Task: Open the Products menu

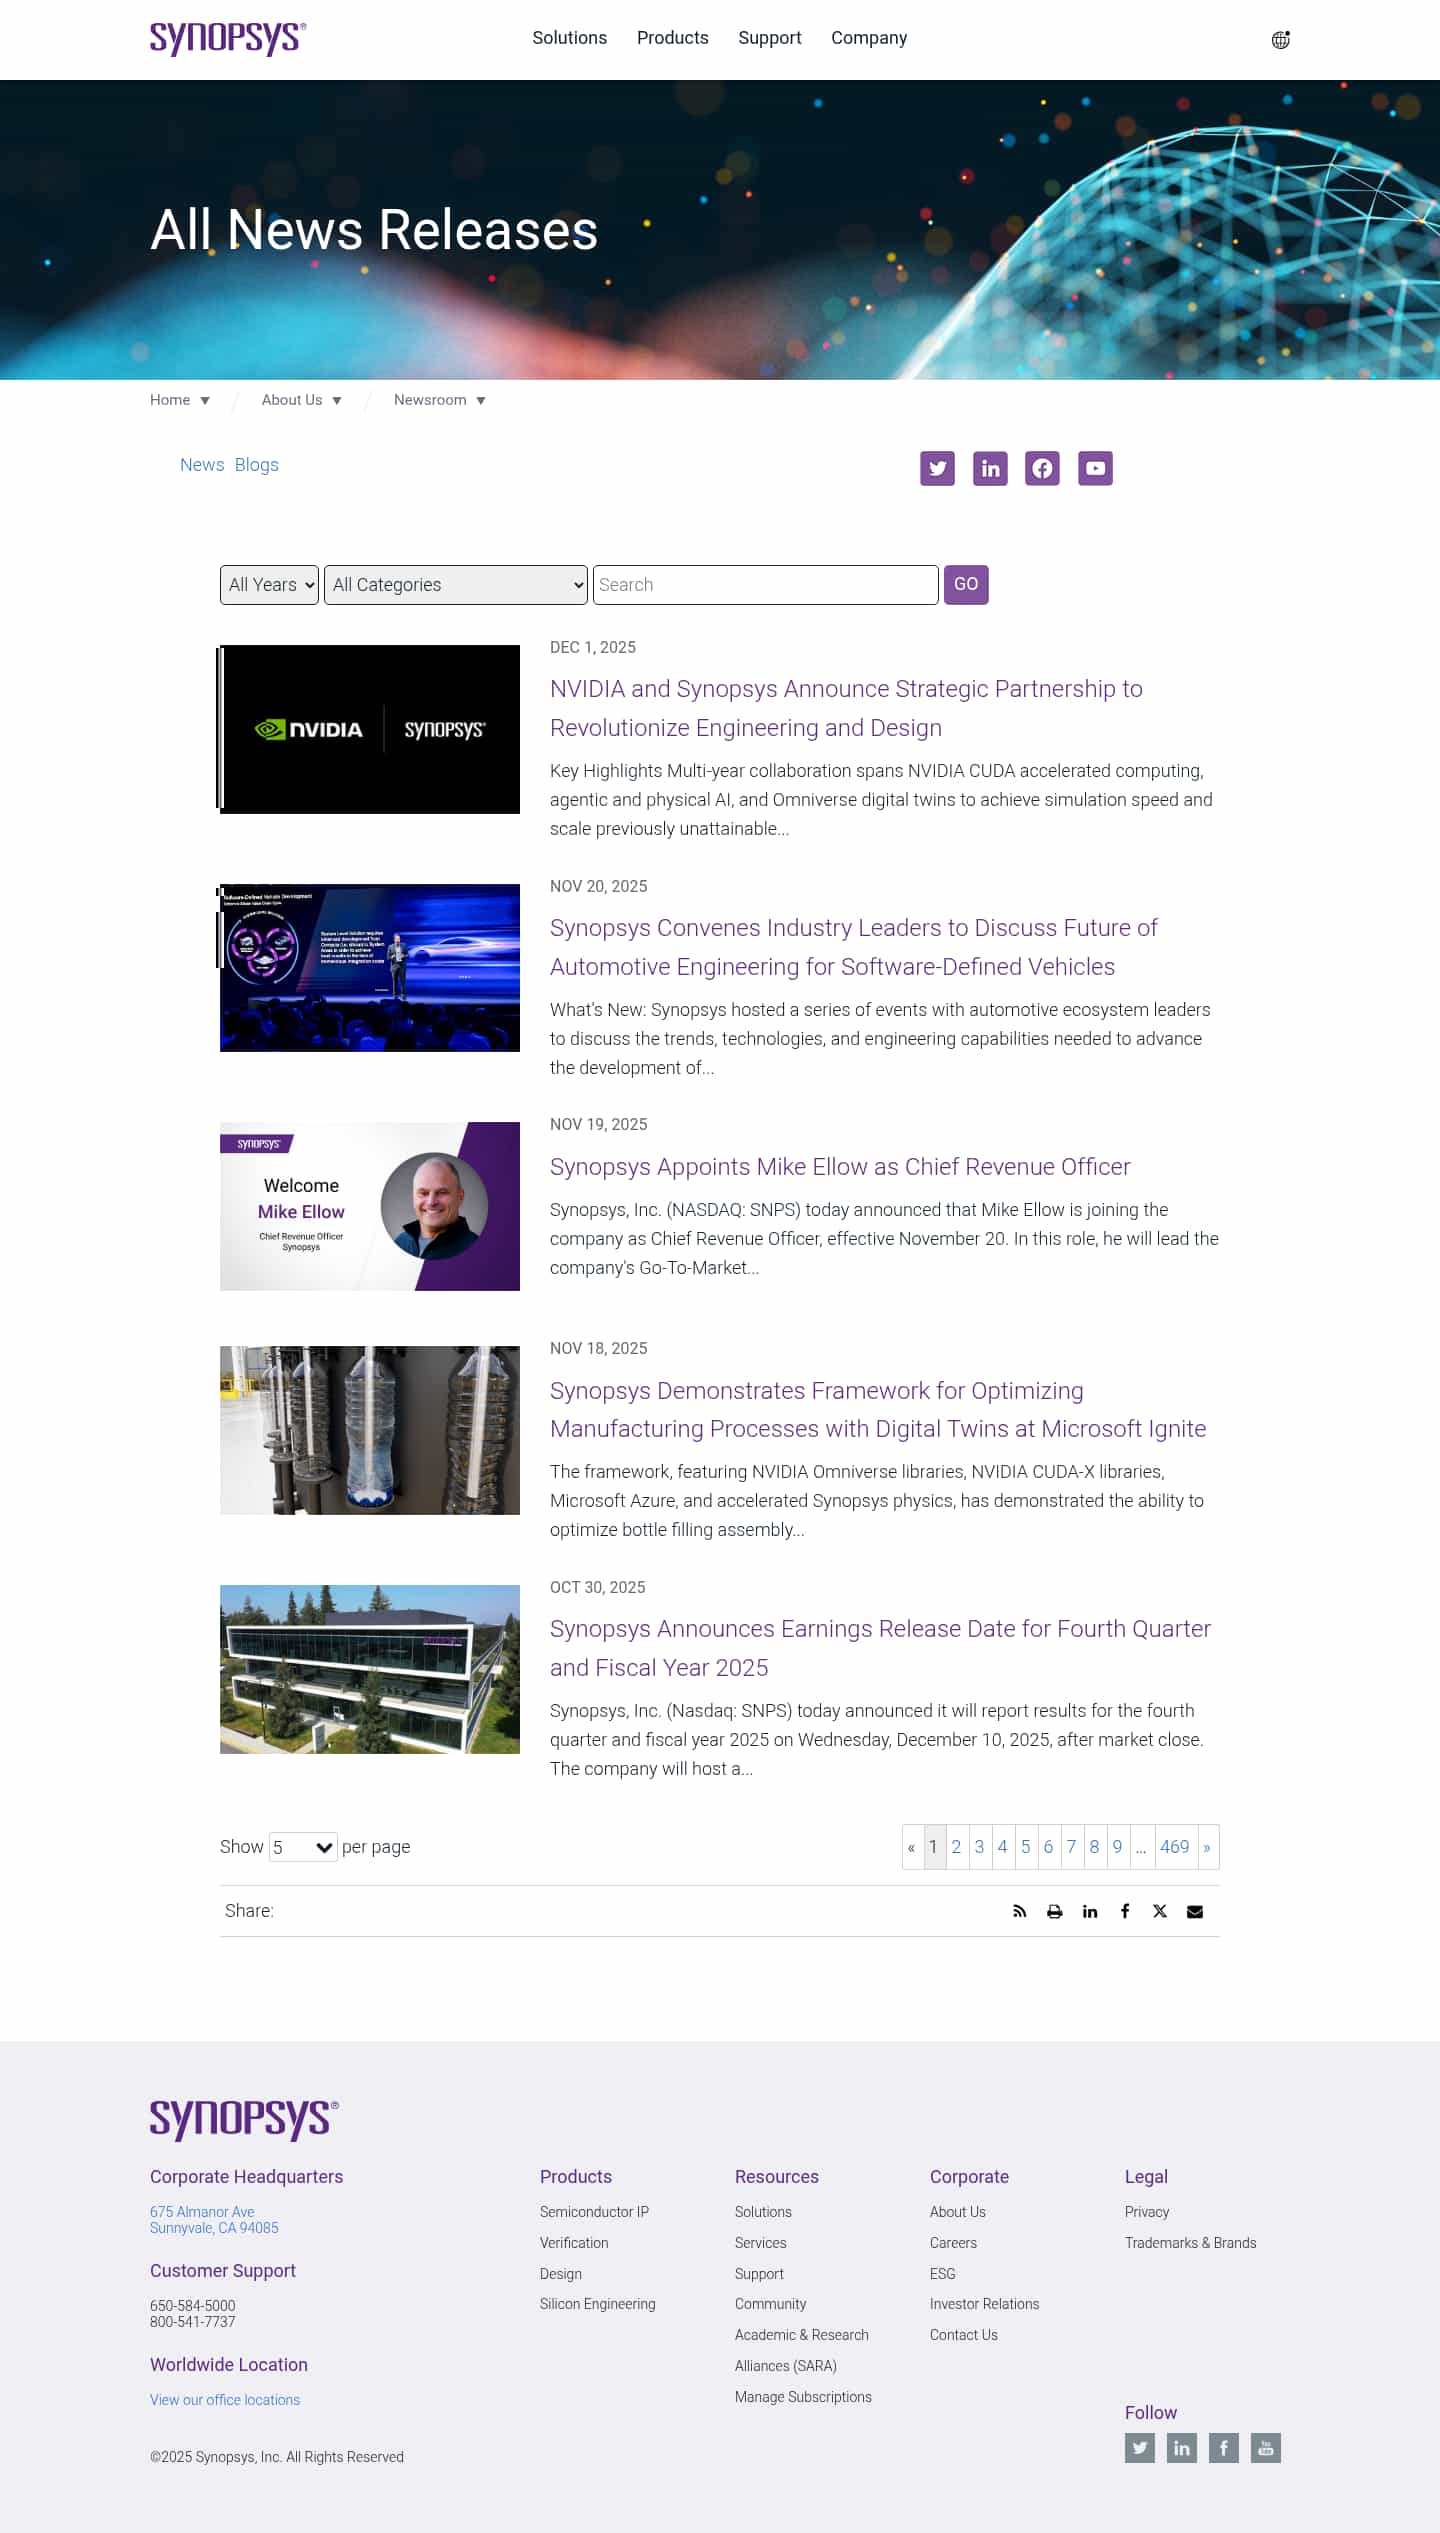Action: coord(673,38)
